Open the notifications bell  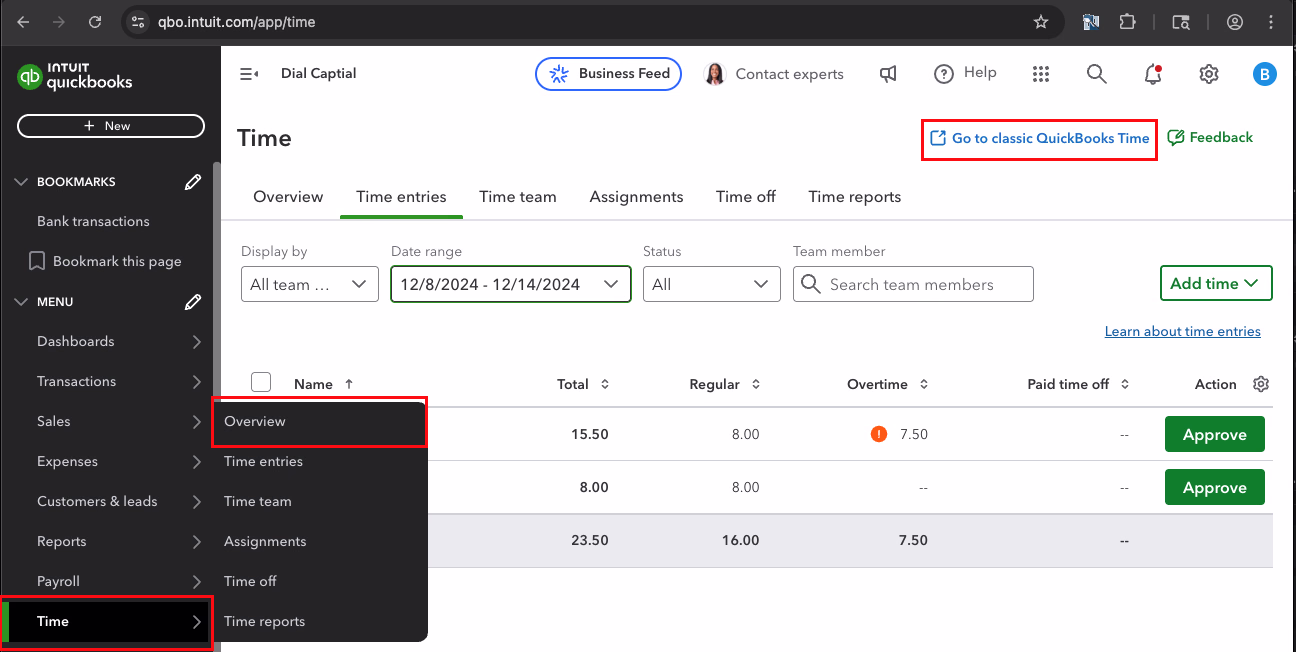pyautogui.click(x=1153, y=73)
